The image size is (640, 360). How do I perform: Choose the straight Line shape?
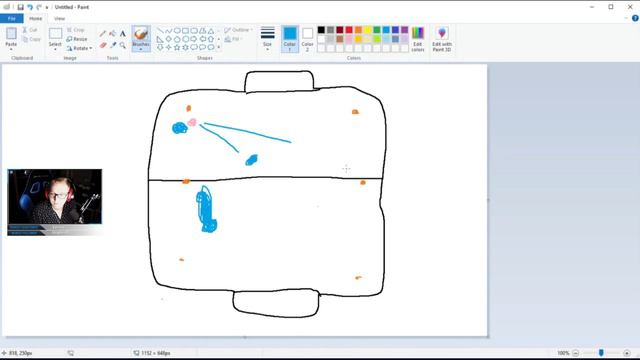click(160, 31)
